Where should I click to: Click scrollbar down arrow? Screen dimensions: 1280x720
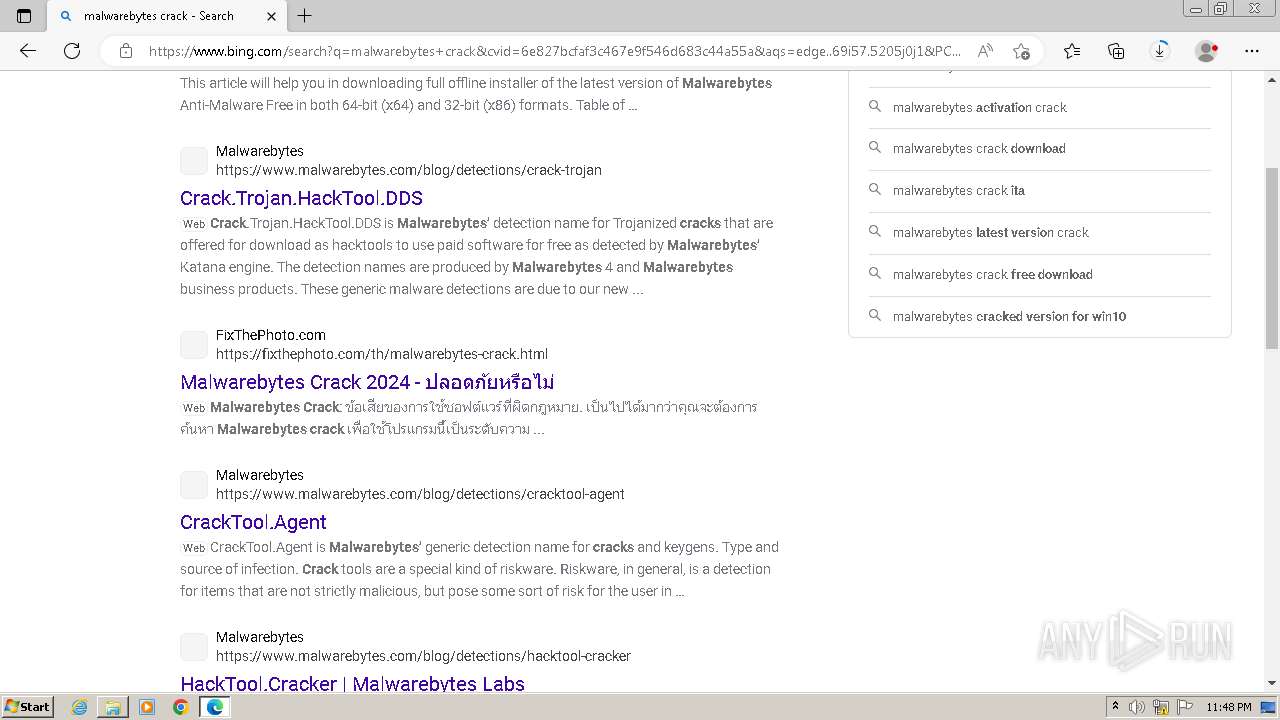[1272, 684]
